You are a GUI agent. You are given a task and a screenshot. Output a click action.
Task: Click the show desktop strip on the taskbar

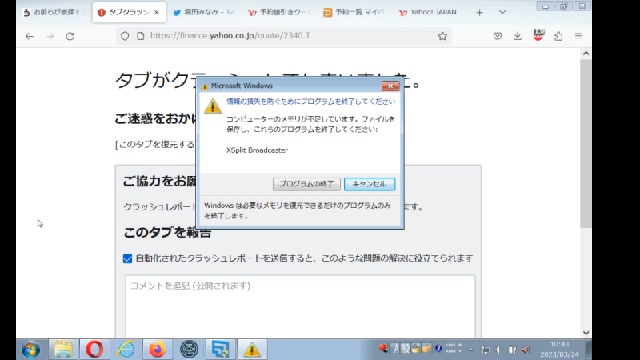coord(589,350)
